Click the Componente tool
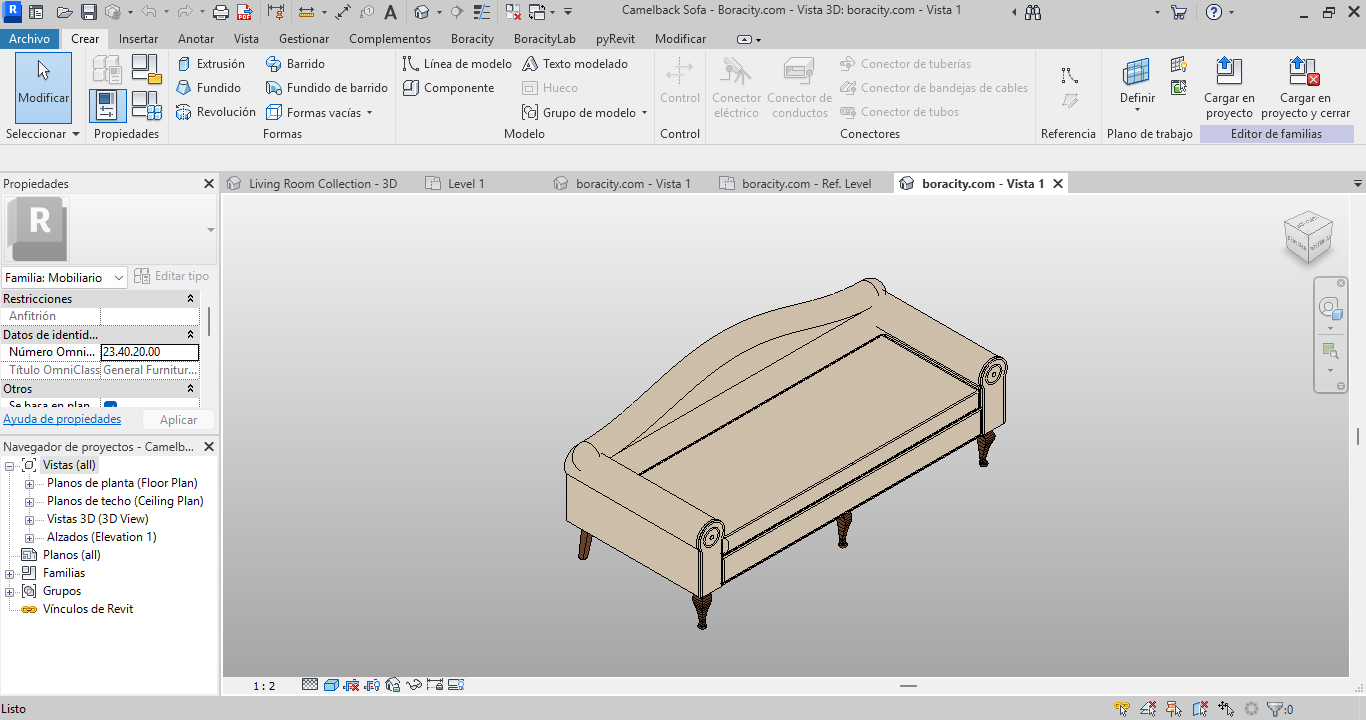 click(x=448, y=88)
